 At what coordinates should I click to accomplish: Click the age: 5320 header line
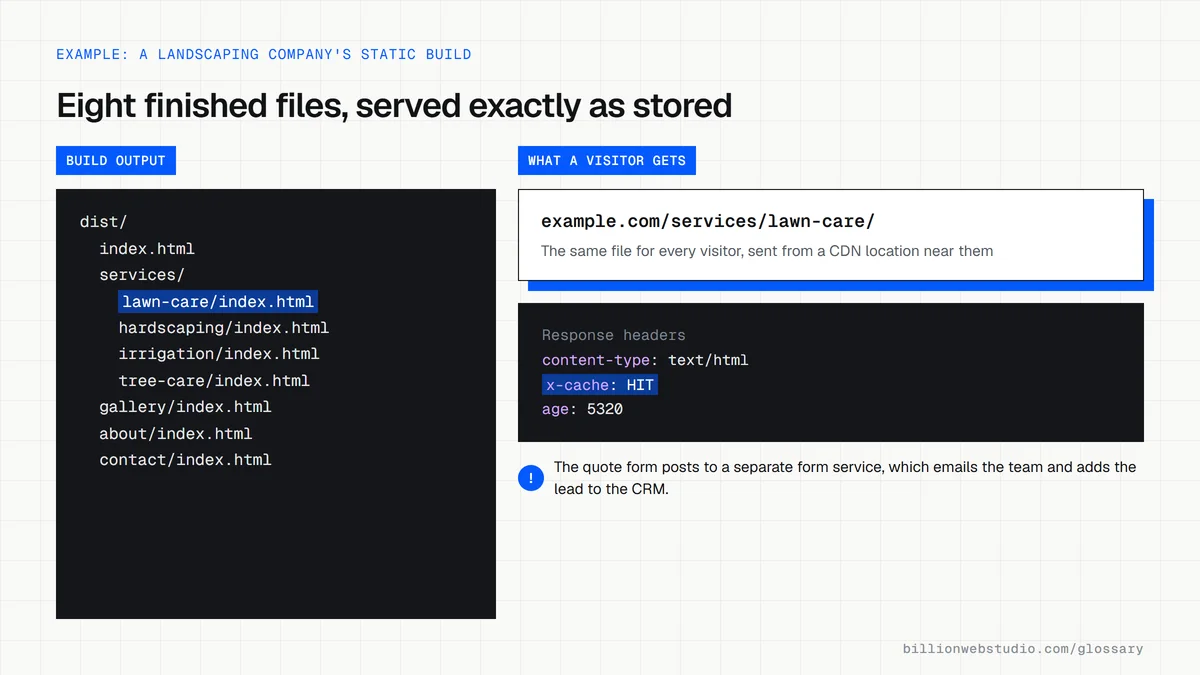tap(582, 409)
